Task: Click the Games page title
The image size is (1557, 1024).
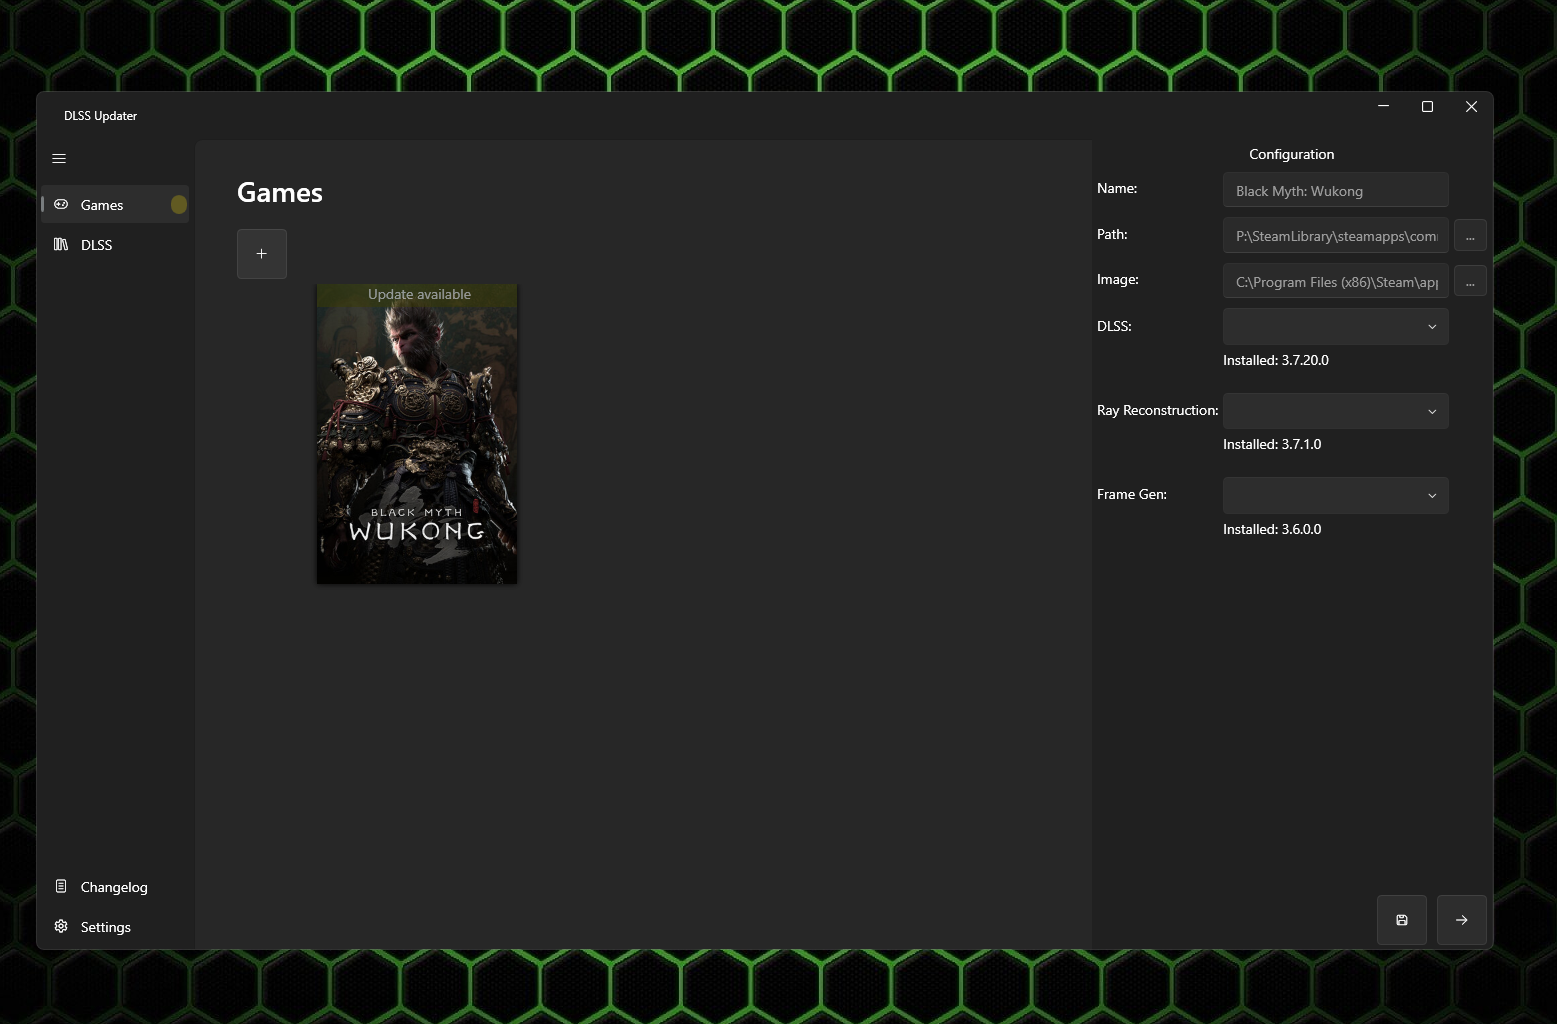Action: click(x=280, y=192)
